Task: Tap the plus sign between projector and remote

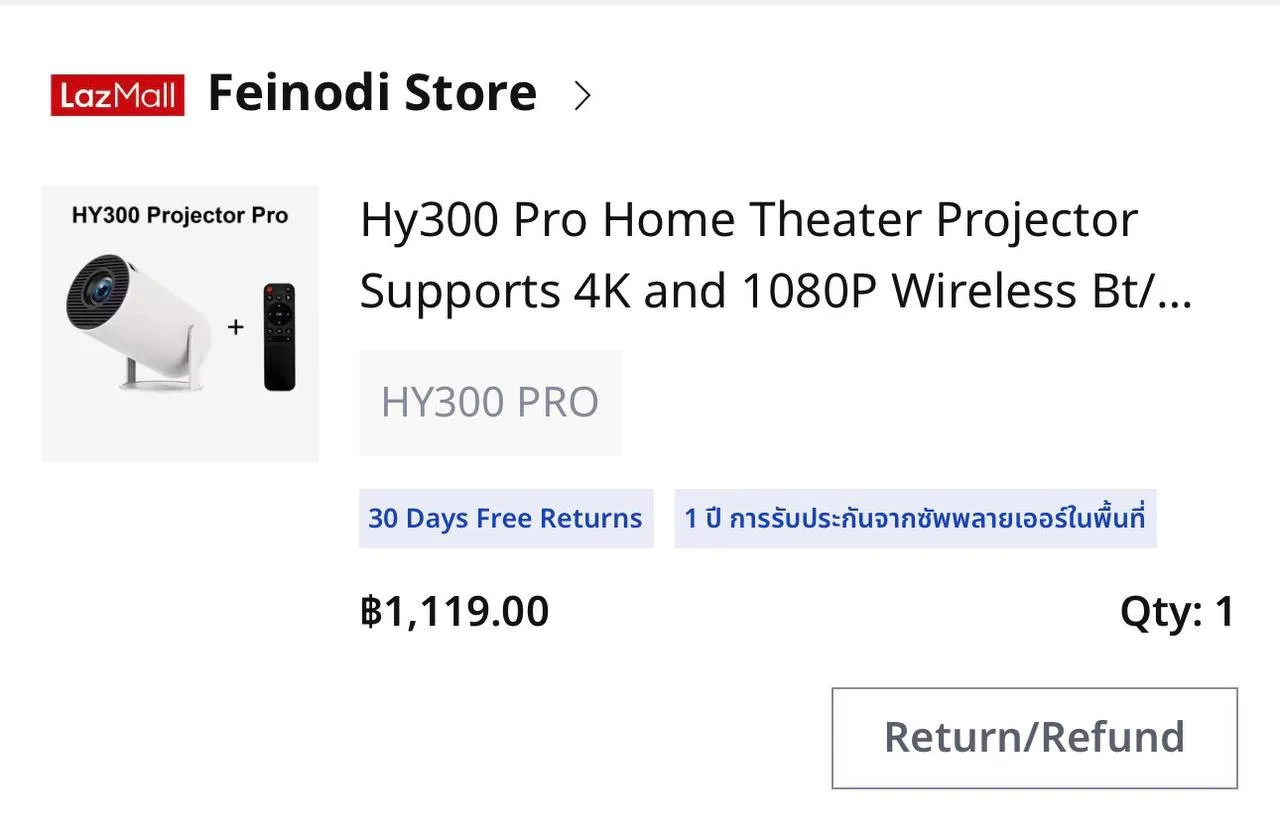Action: pyautogui.click(x=236, y=327)
